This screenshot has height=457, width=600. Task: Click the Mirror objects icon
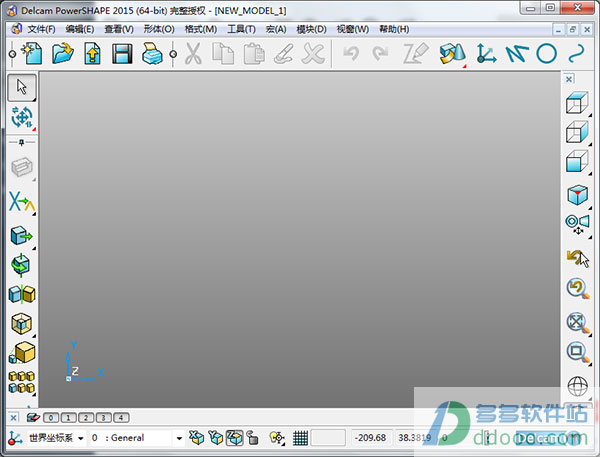click(22, 294)
